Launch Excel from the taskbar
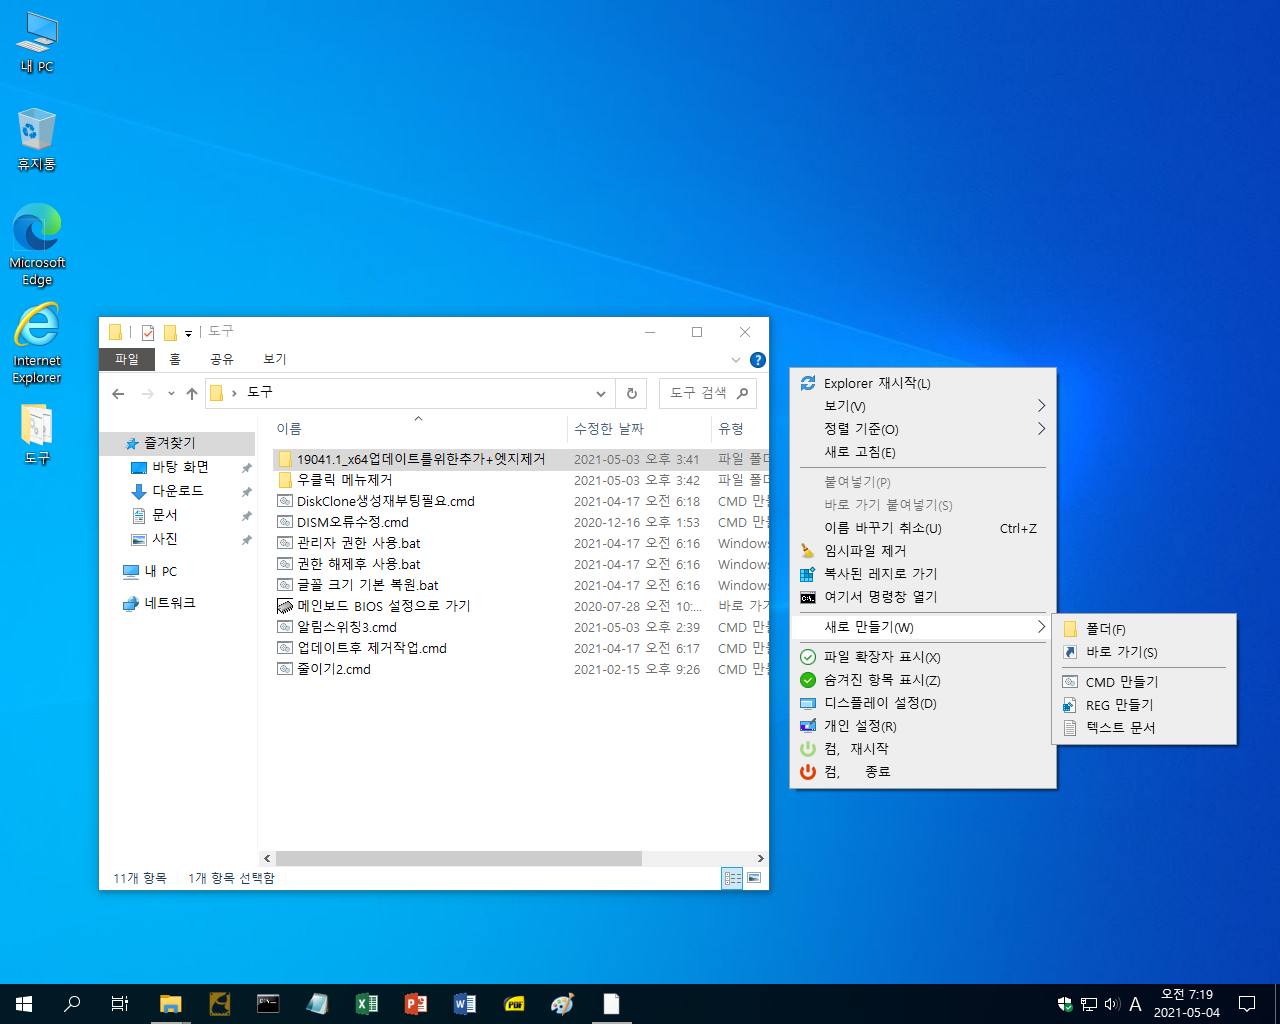 point(366,1004)
